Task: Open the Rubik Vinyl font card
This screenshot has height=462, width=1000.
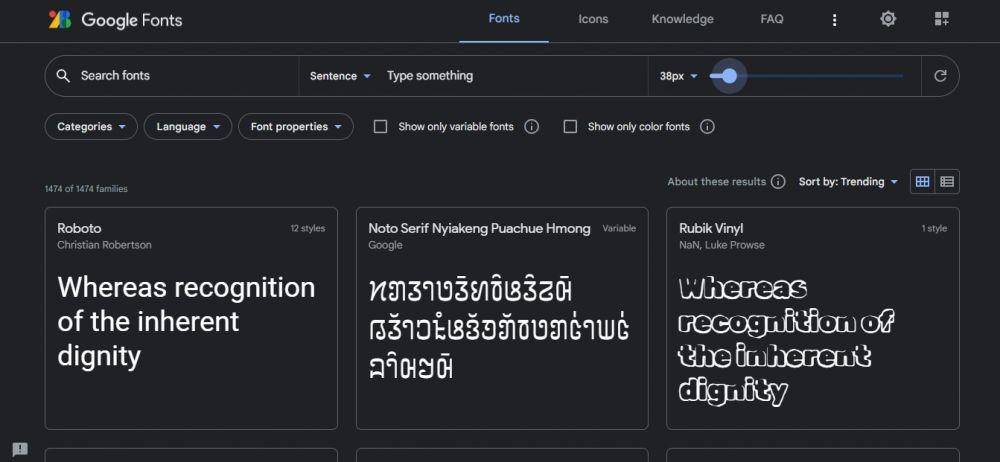Action: tap(812, 318)
